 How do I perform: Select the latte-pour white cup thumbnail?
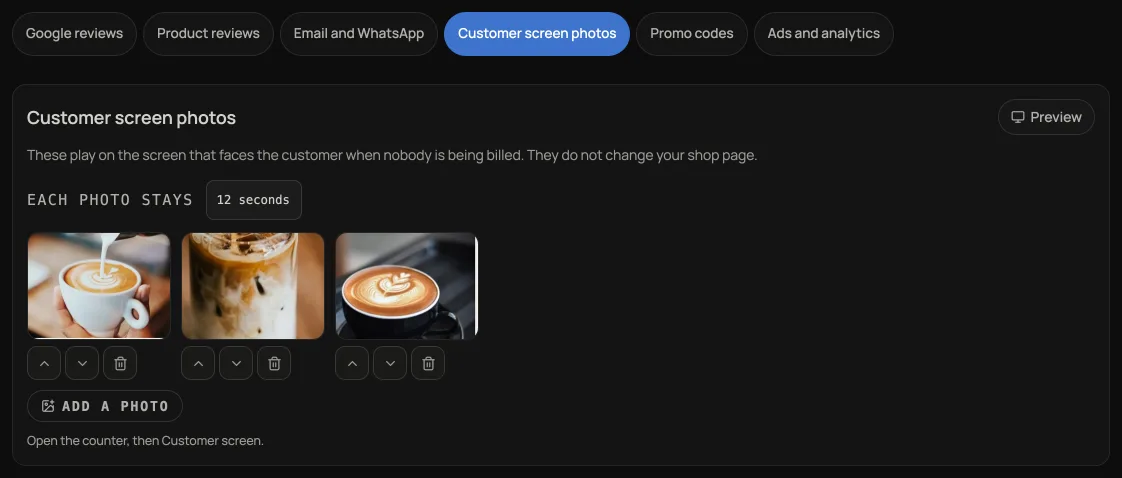(99, 286)
